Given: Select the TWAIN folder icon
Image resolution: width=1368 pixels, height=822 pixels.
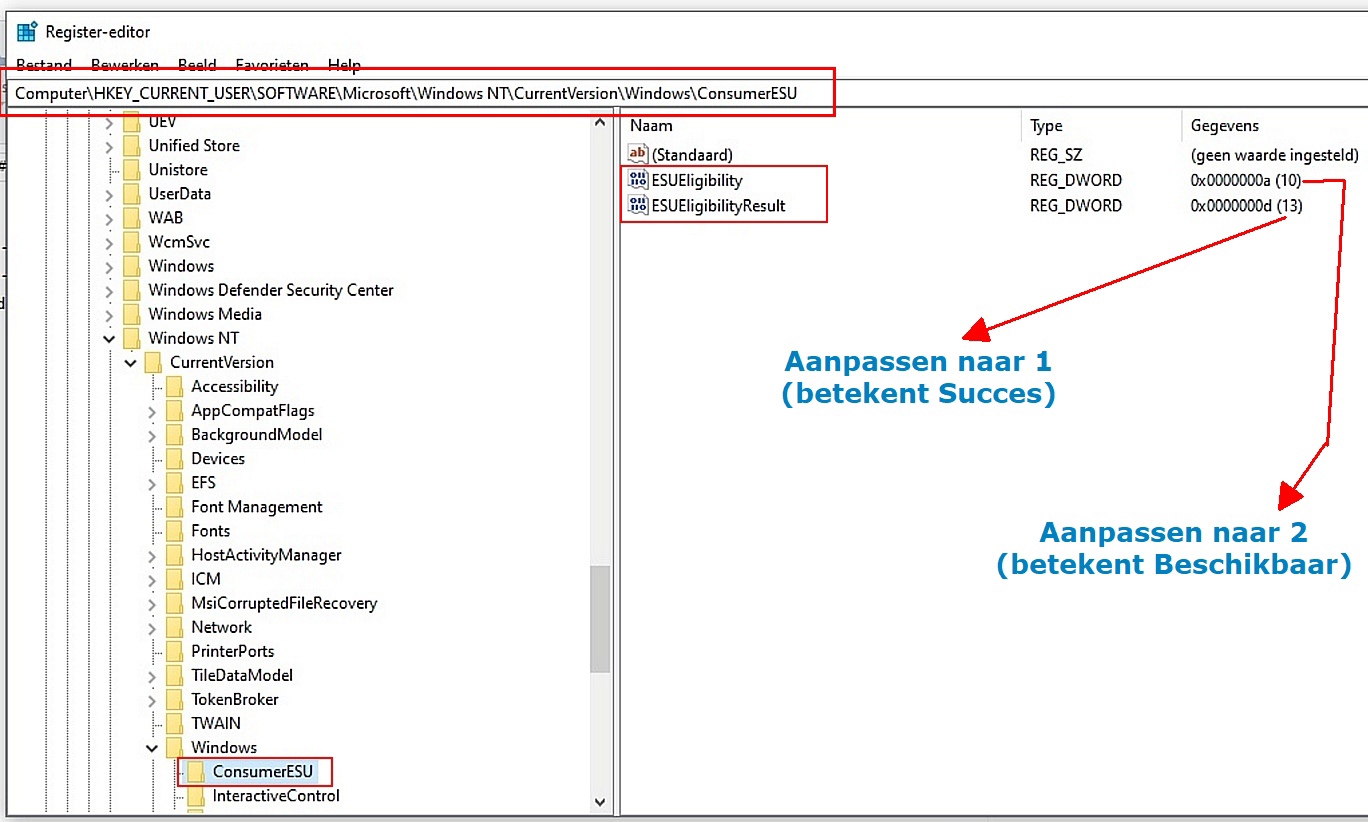Looking at the screenshot, I should 175,723.
